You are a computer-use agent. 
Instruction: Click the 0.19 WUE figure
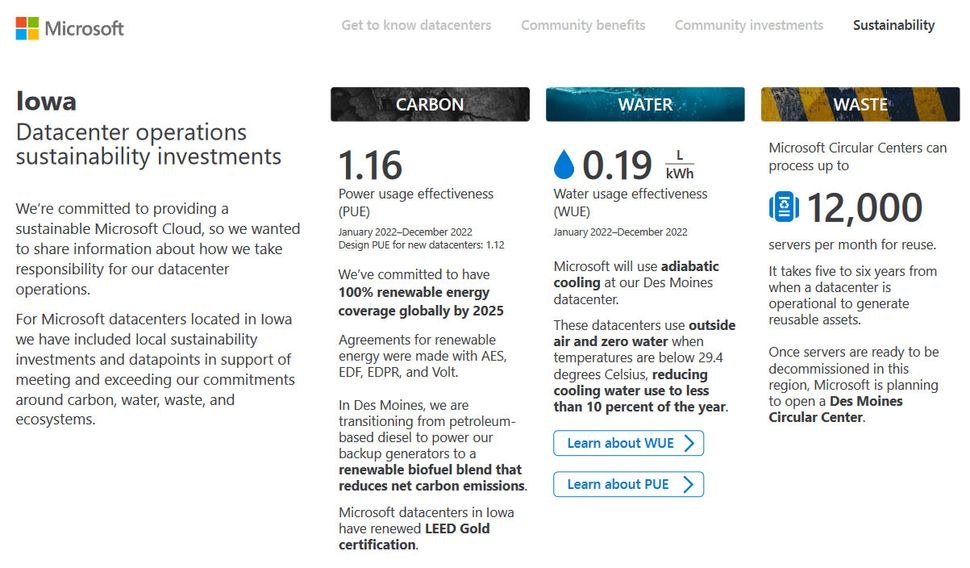(x=617, y=165)
